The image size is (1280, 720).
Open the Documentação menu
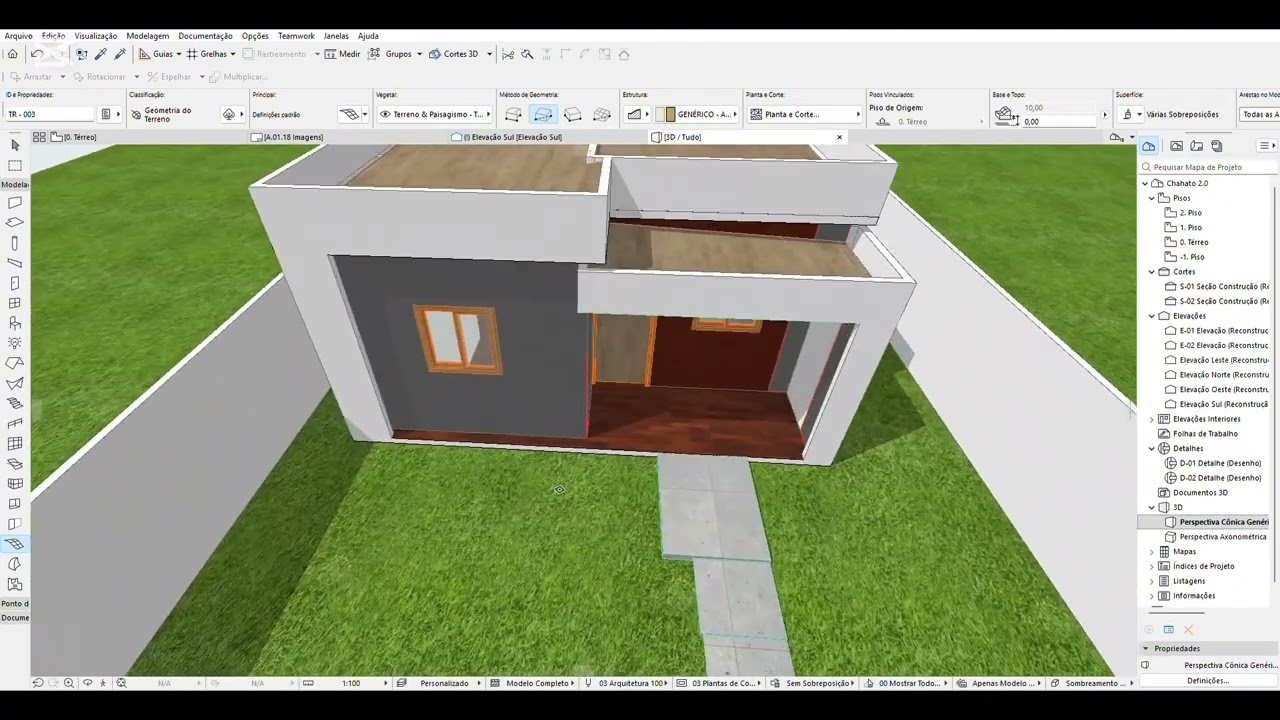tap(205, 36)
